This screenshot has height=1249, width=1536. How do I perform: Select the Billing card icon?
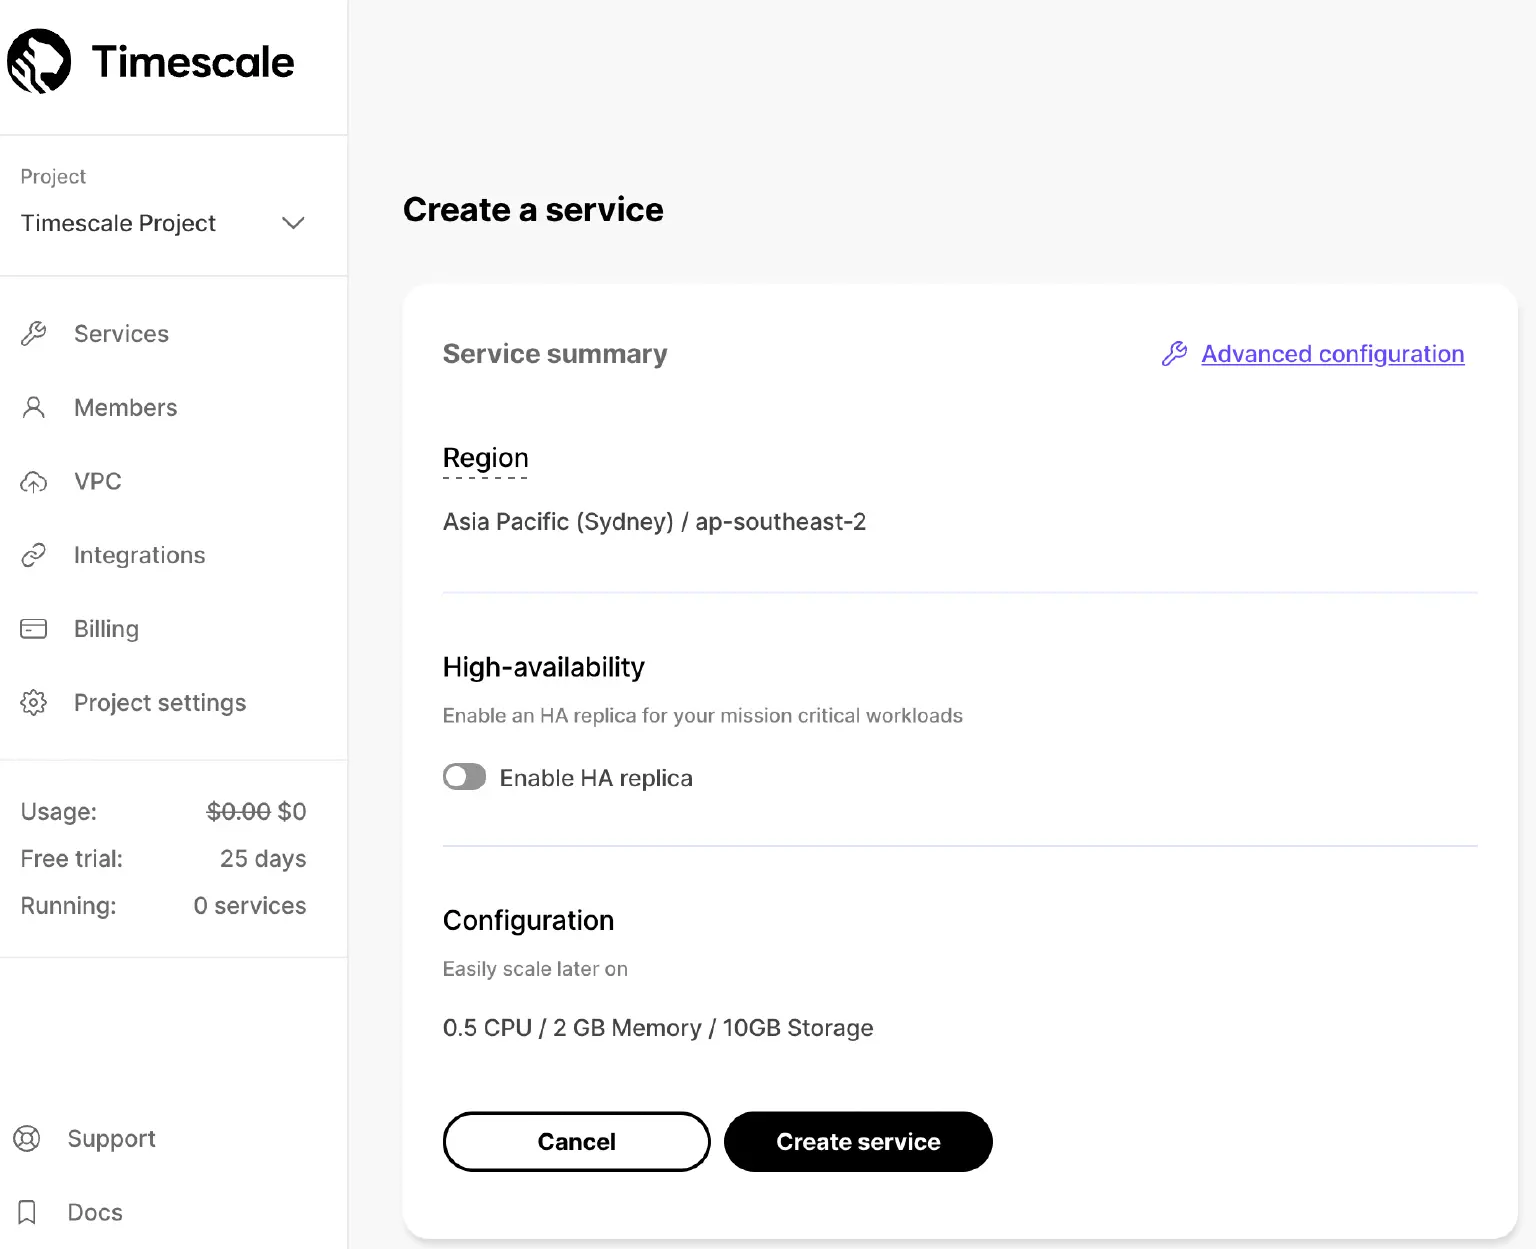click(x=33, y=629)
